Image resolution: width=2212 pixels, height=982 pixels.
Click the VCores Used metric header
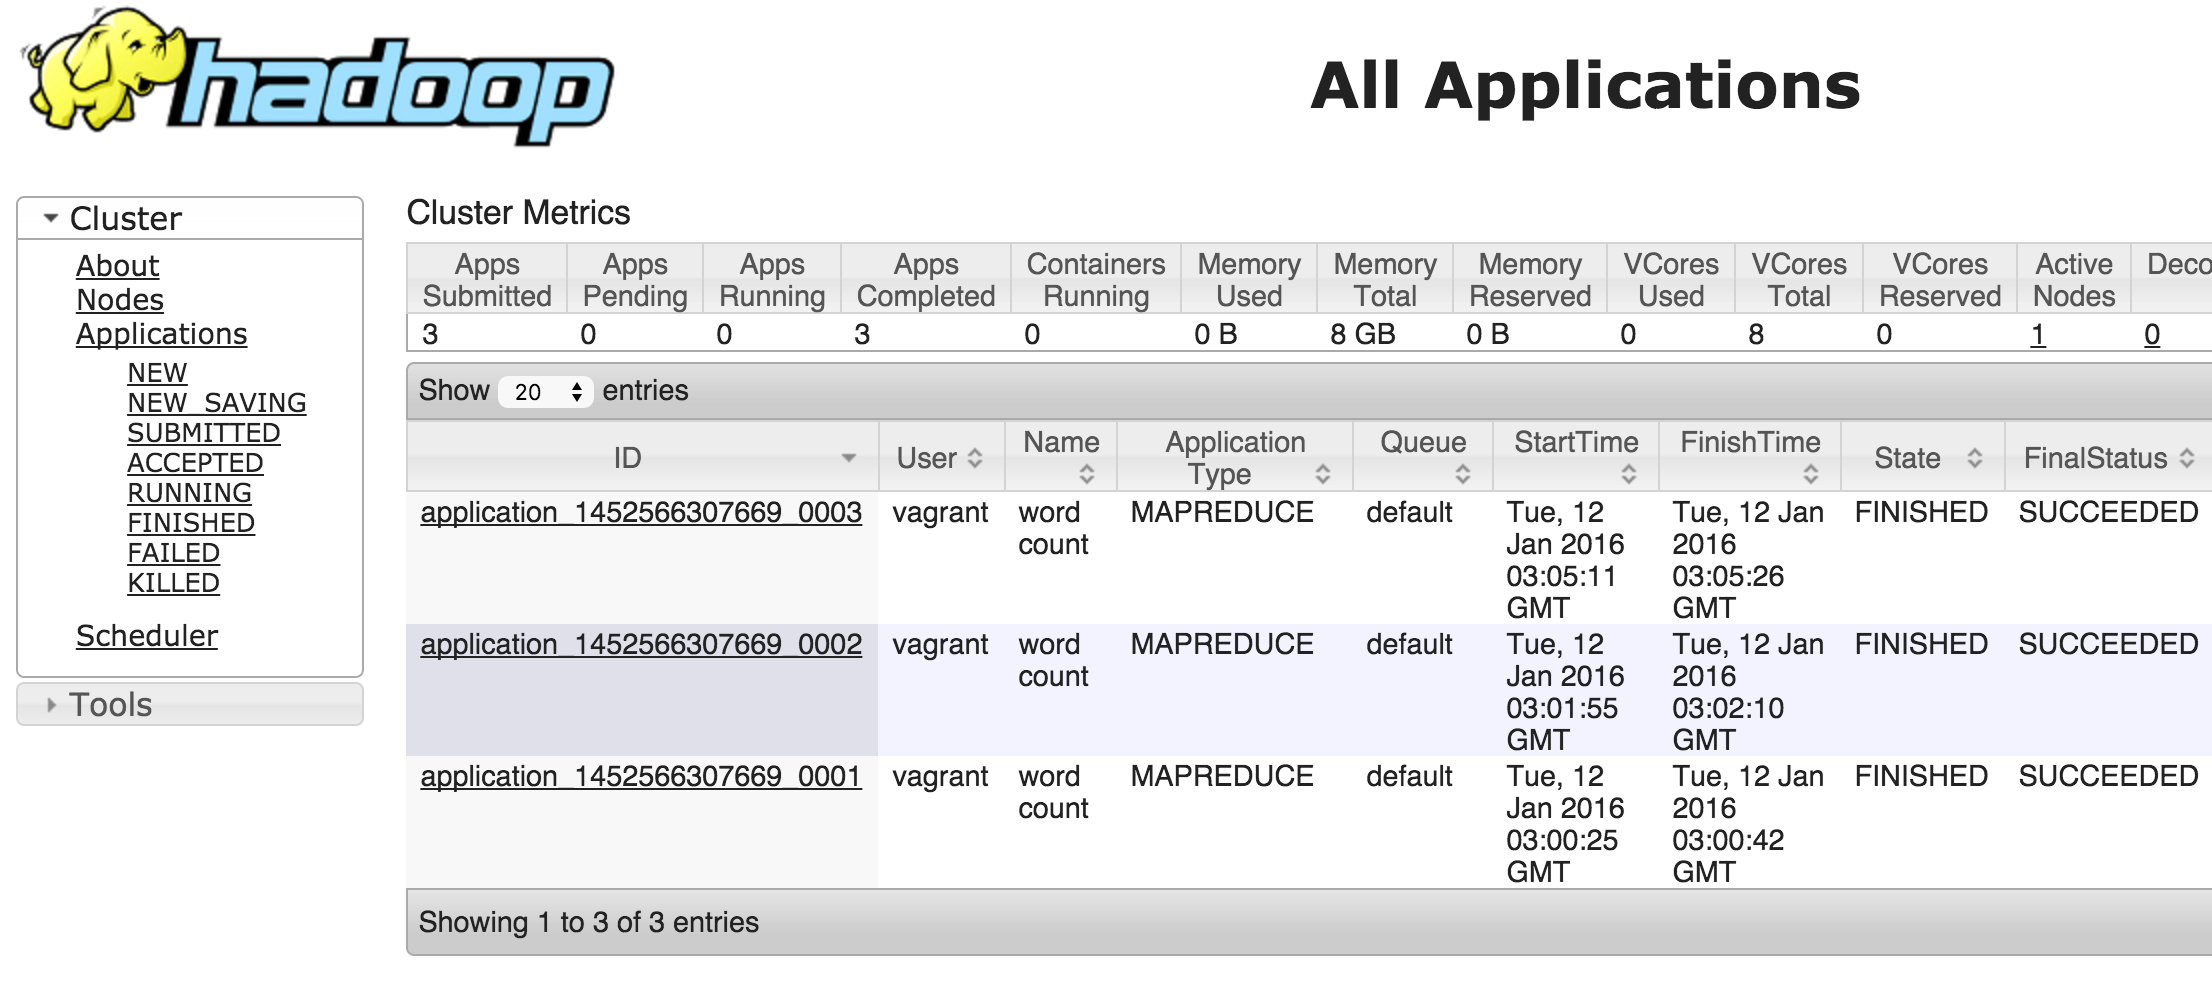1671,280
